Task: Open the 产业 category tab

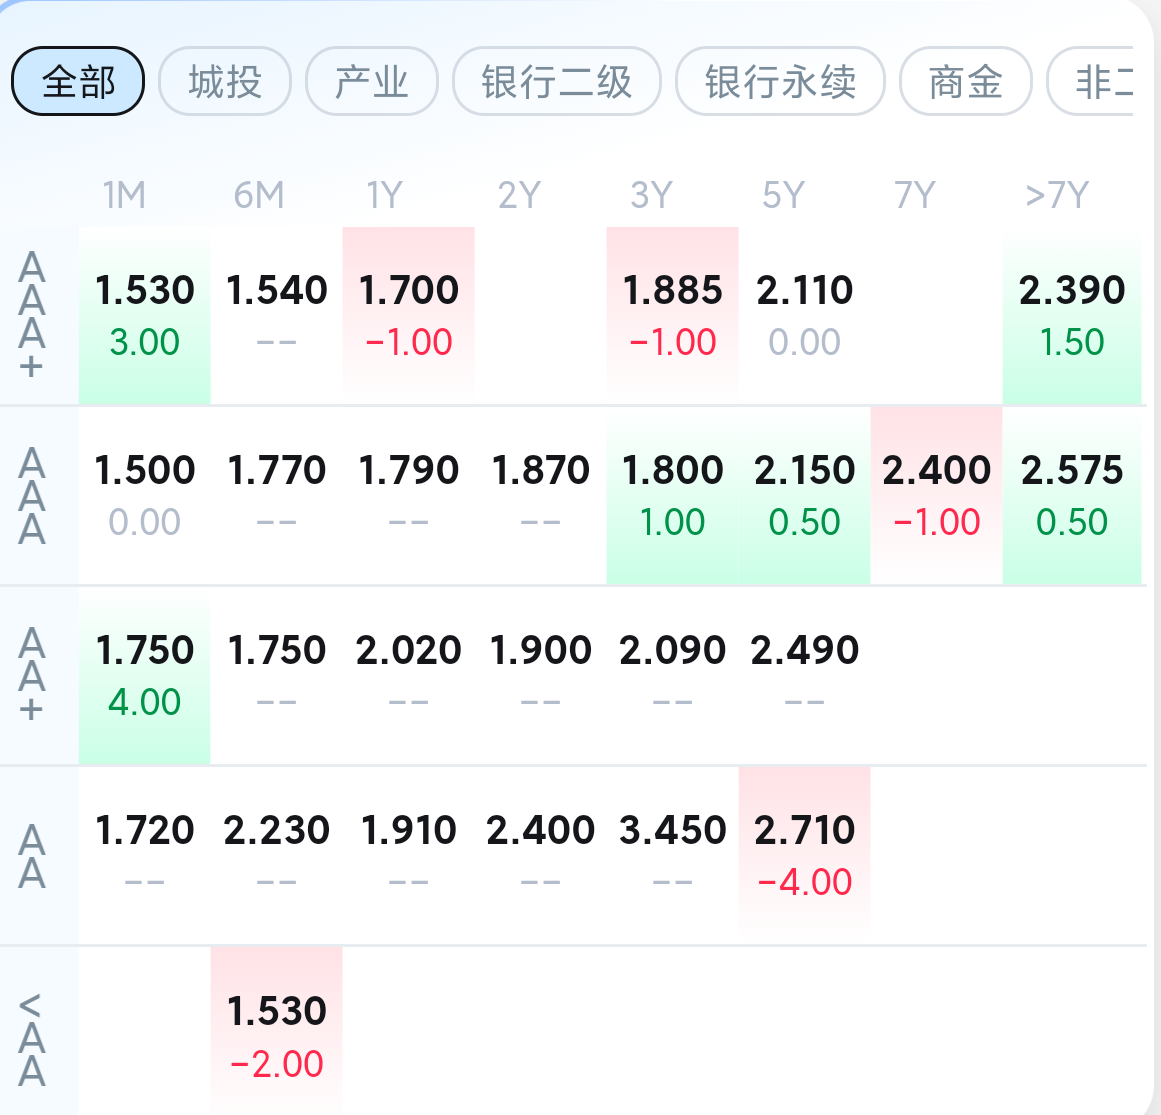Action: 371,81
